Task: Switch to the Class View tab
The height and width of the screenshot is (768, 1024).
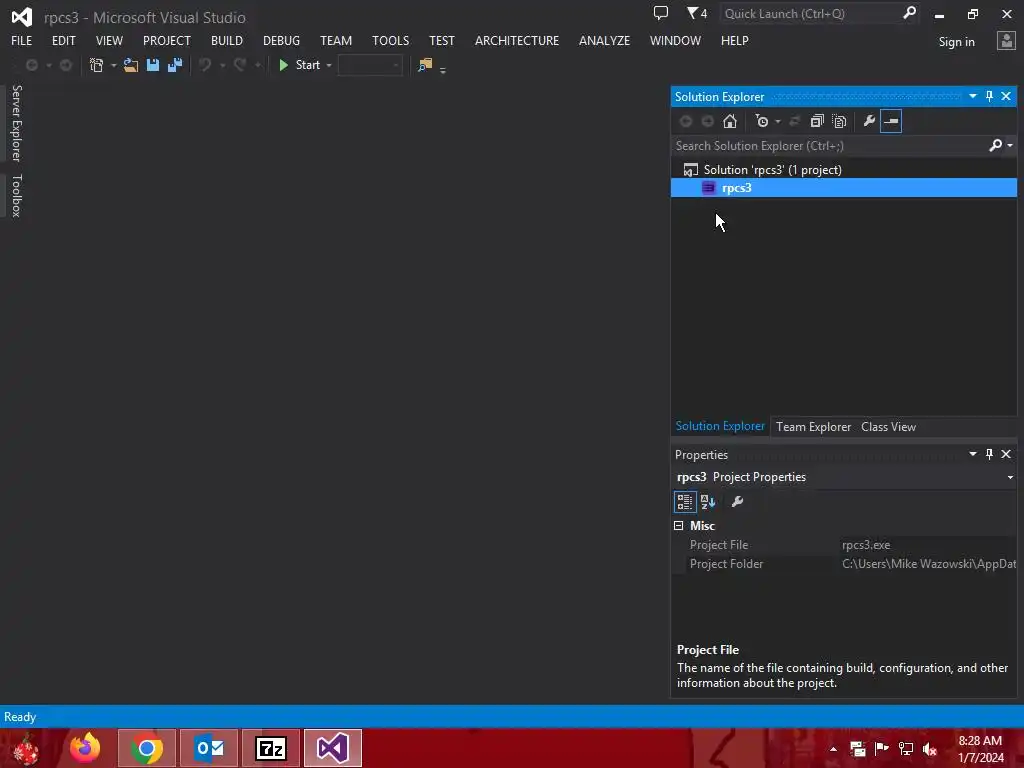Action: 888,427
